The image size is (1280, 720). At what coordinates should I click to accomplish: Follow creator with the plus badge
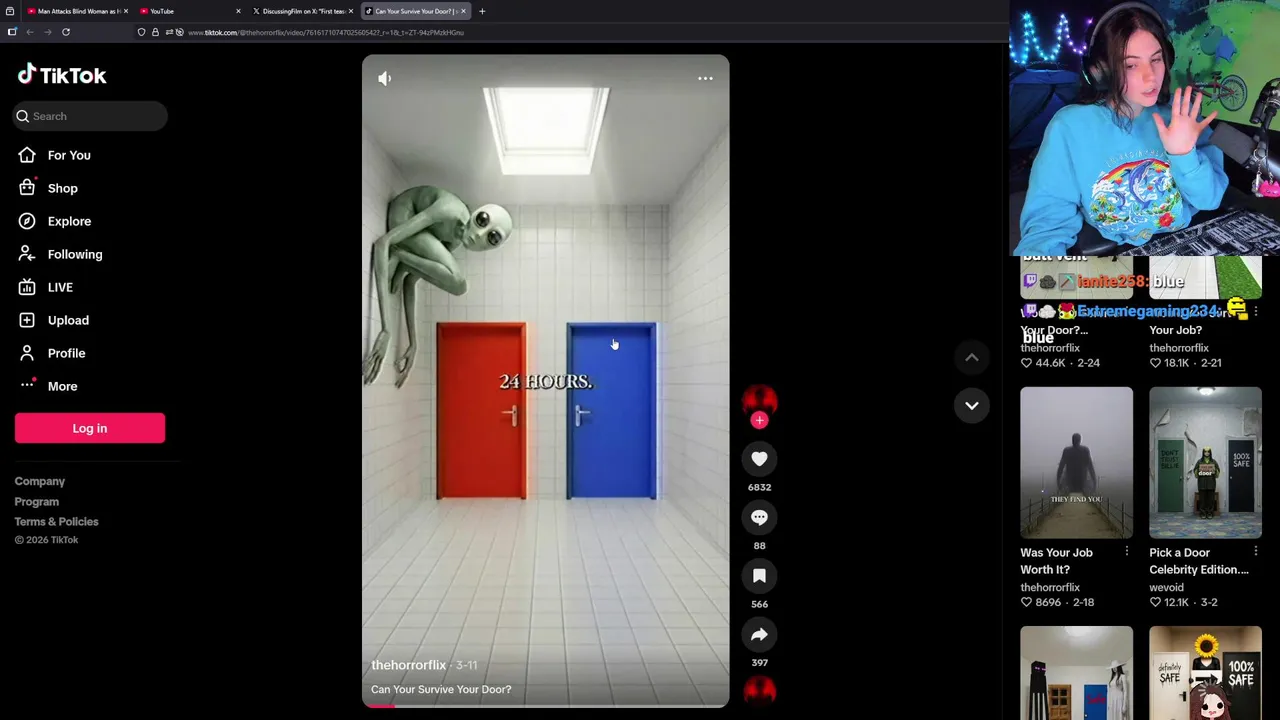point(759,420)
